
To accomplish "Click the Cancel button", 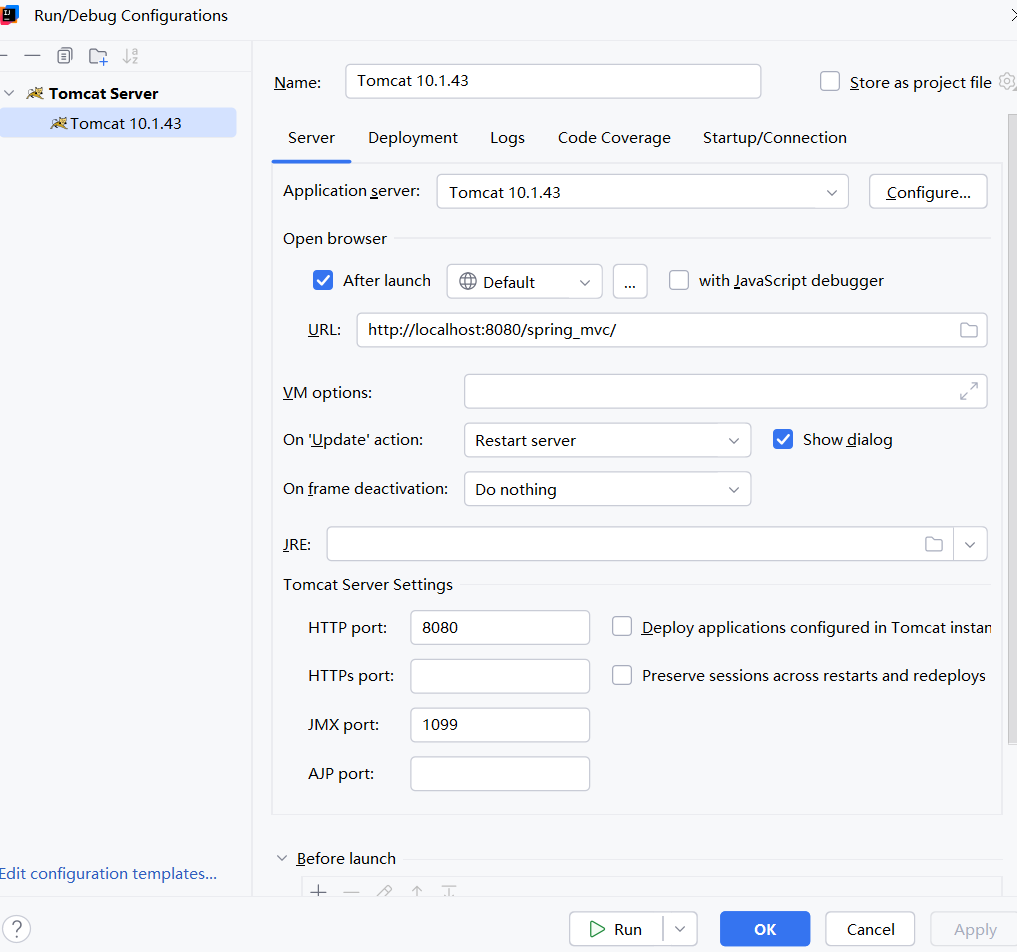I will click(870, 929).
